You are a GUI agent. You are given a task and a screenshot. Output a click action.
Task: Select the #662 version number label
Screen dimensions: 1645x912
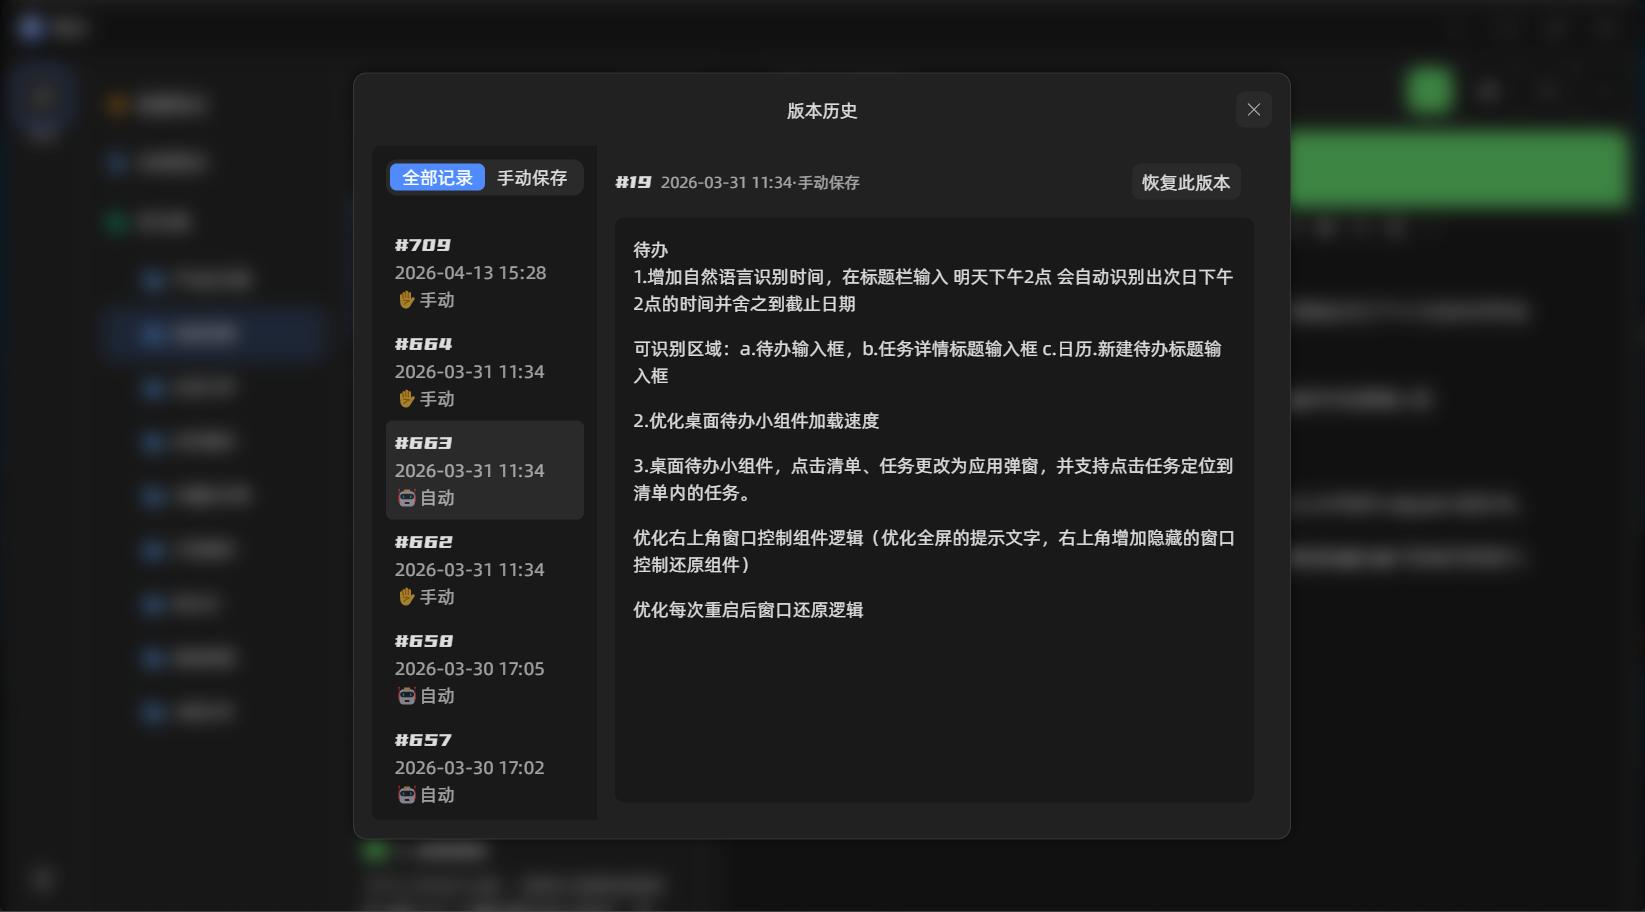[423, 542]
